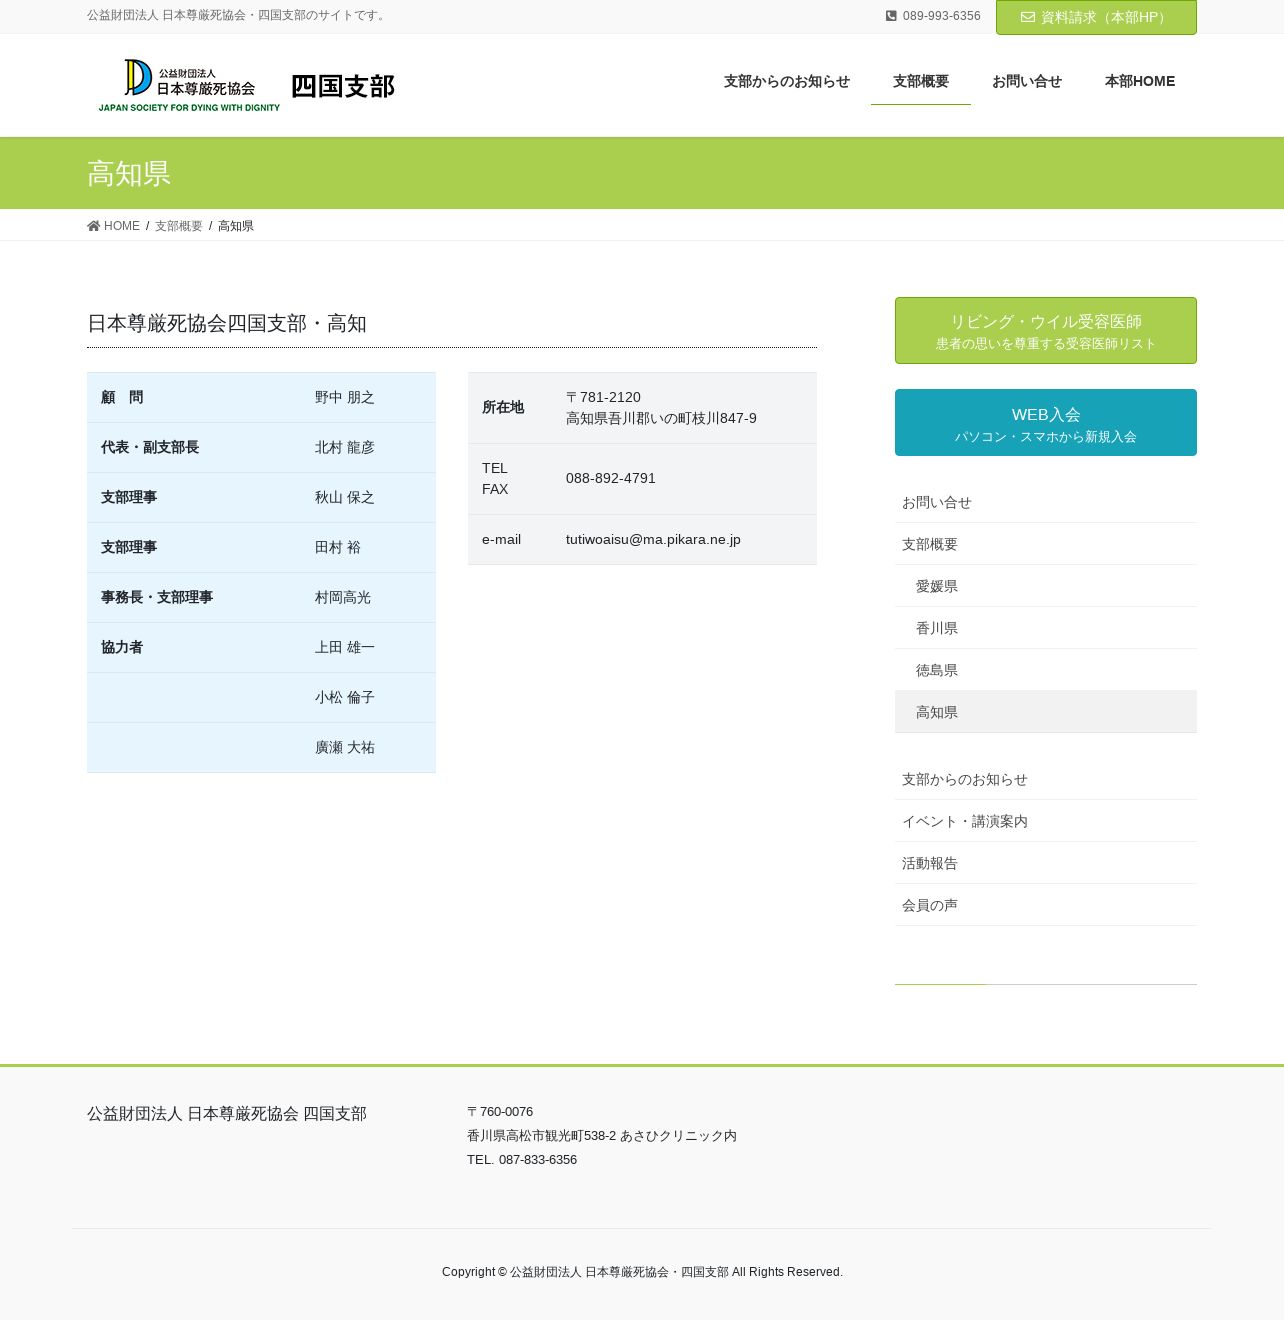Click the name 小松 倫子 in the table

pos(345,697)
